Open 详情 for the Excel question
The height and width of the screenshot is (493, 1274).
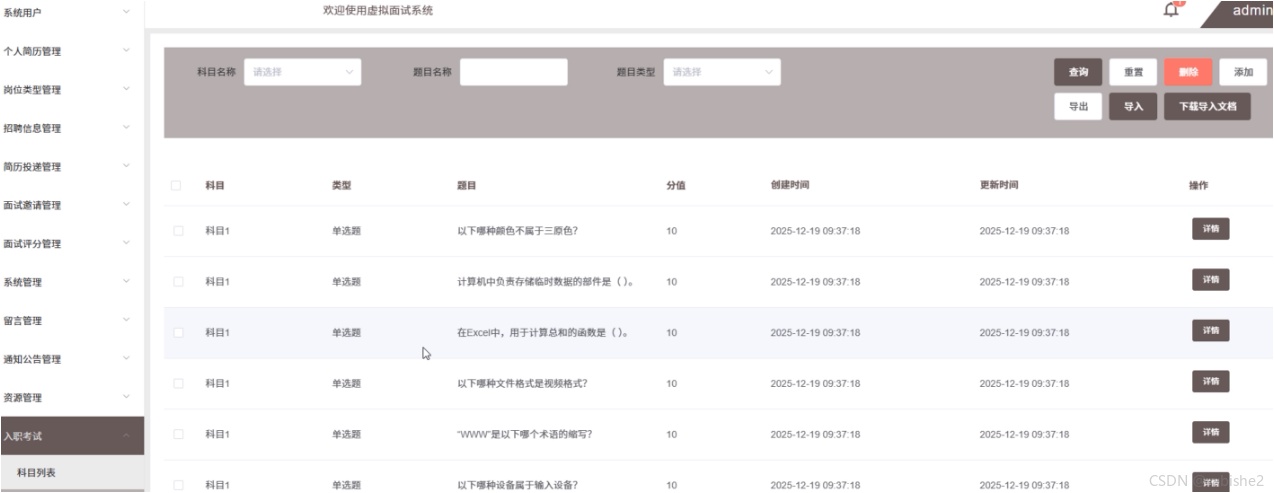[1210, 330]
